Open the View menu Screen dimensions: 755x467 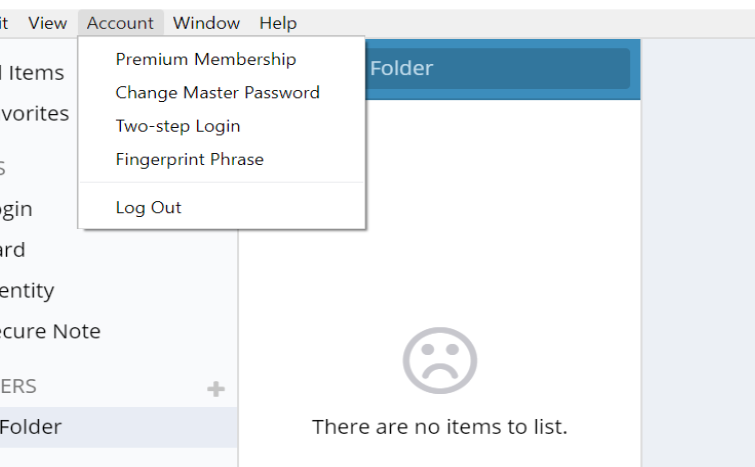[x=48, y=23]
